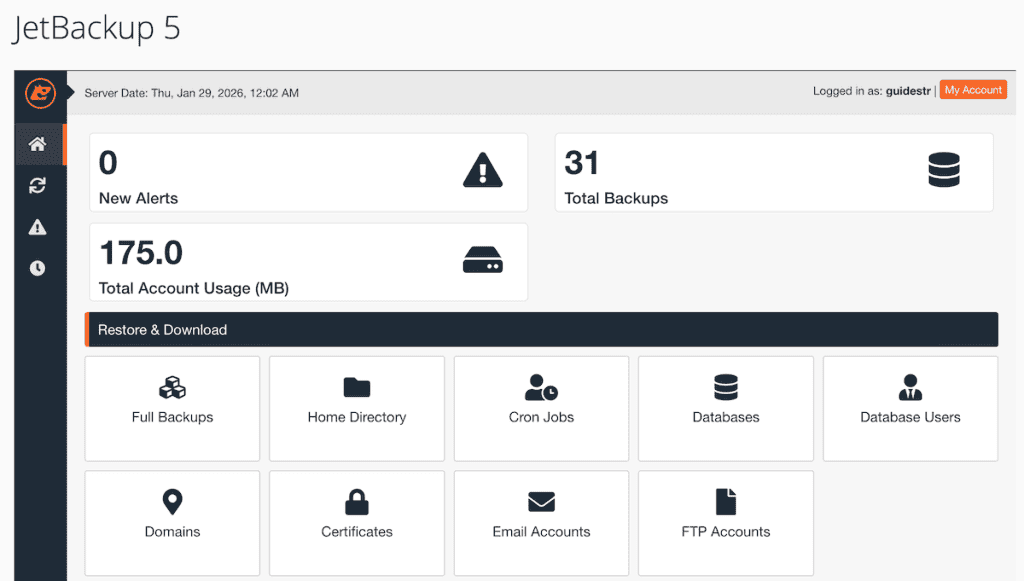Image resolution: width=1024 pixels, height=581 pixels.
Task: Select the Home Directory label
Action: [x=357, y=417]
